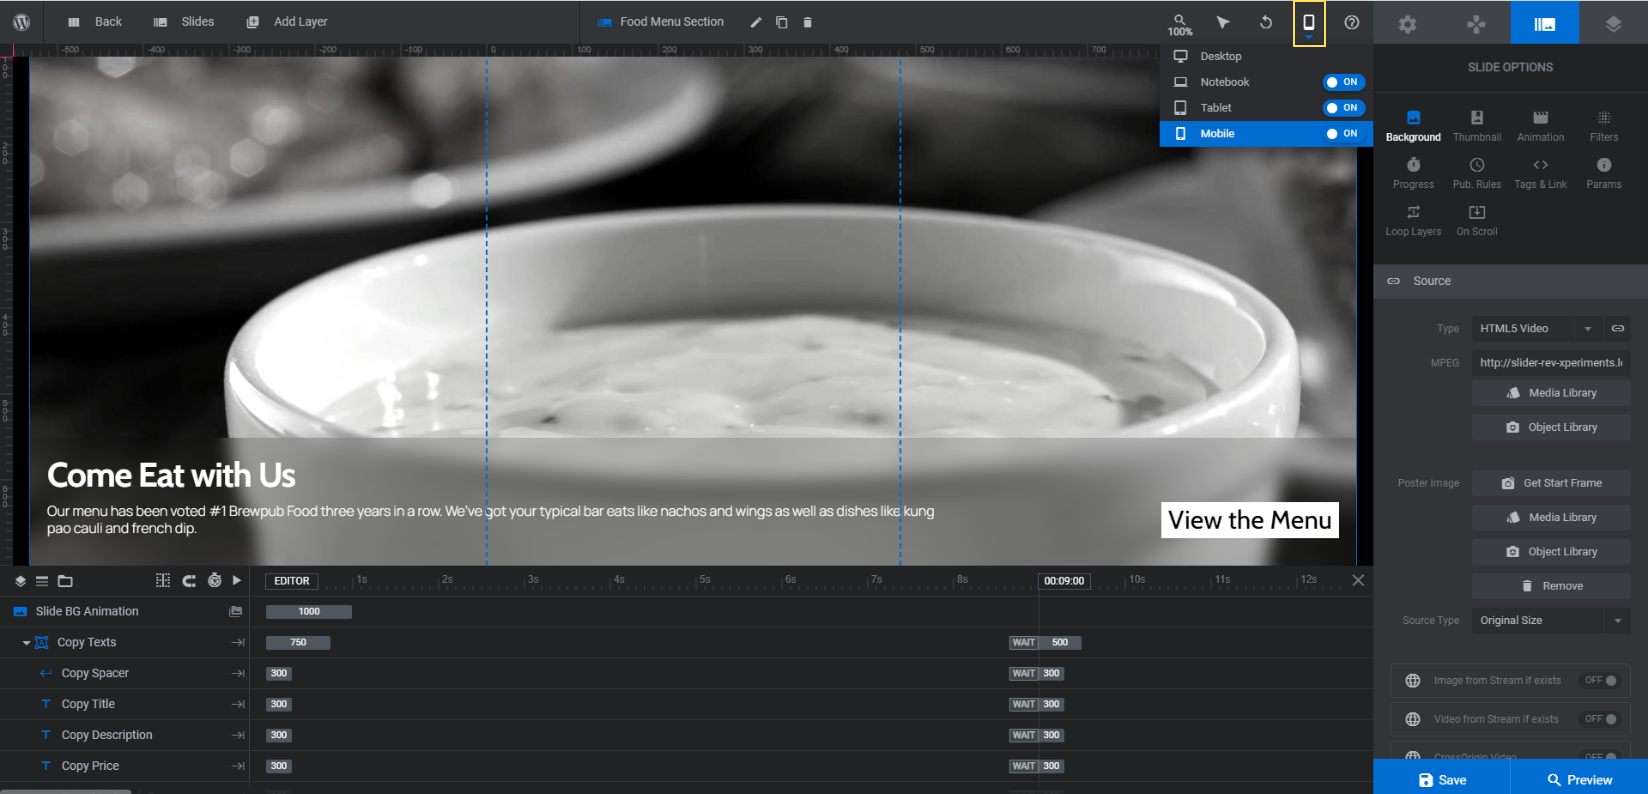The image size is (1648, 794).
Task: Select the Tags & Link option
Action: (1541, 173)
